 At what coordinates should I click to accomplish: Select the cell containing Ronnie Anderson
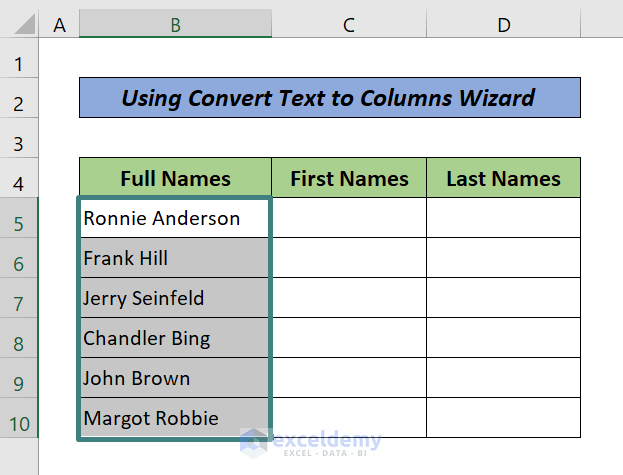coord(175,218)
